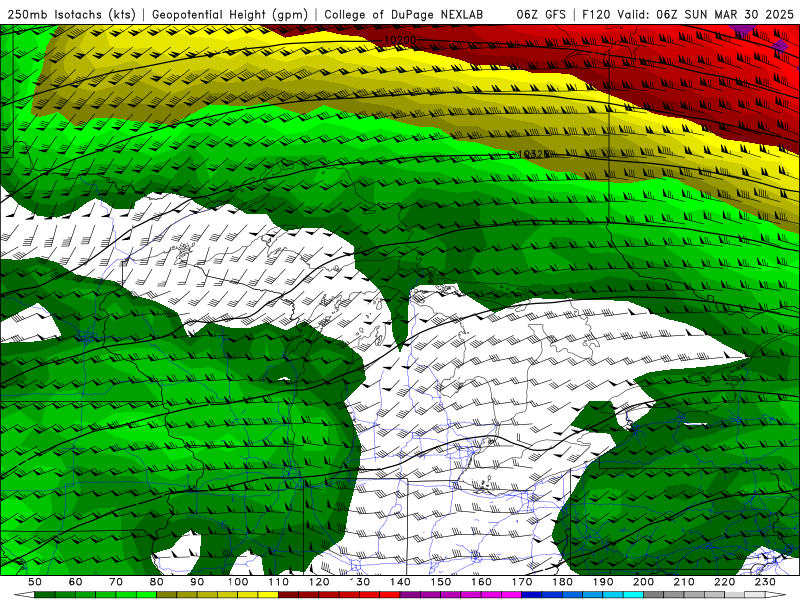
Task: Click the 'F120' forecast hour label
Action: [596, 14]
